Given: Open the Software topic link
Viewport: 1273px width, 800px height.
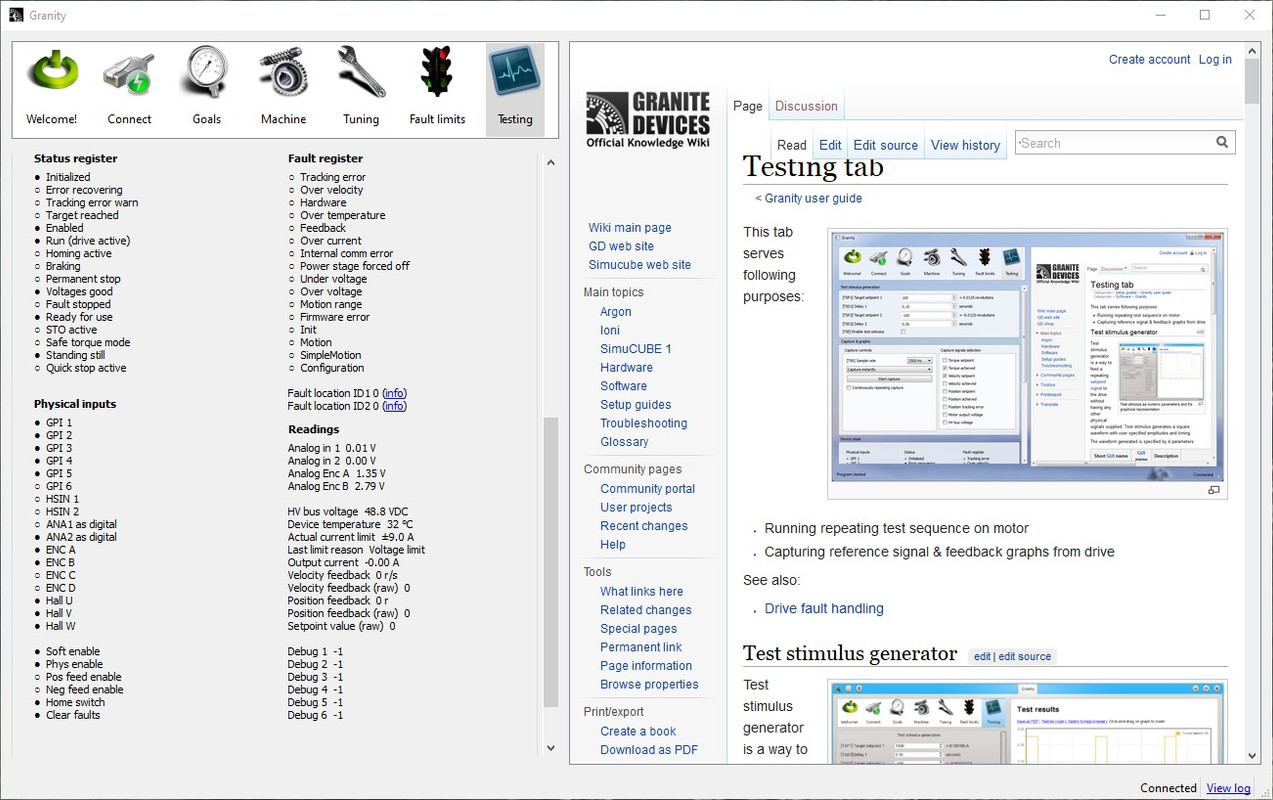Looking at the screenshot, I should tap(624, 386).
